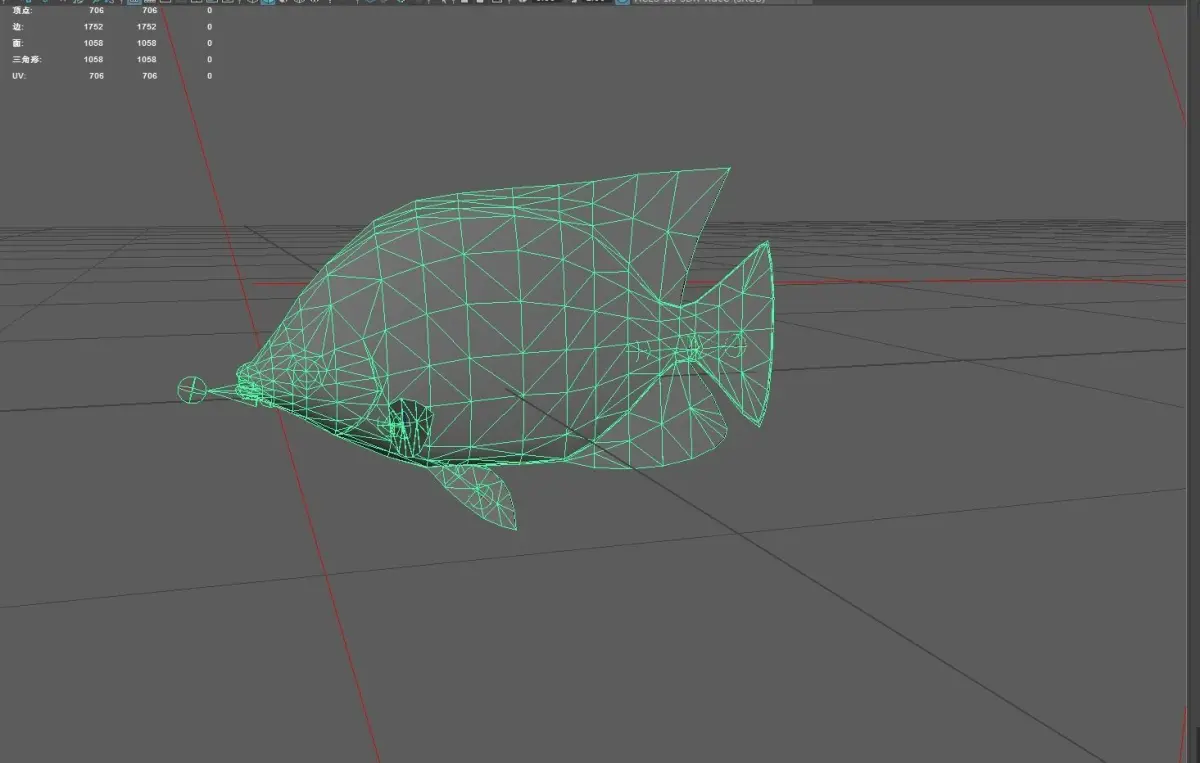Click the 0 value in the 边 row
This screenshot has height=763, width=1200.
tap(210, 27)
